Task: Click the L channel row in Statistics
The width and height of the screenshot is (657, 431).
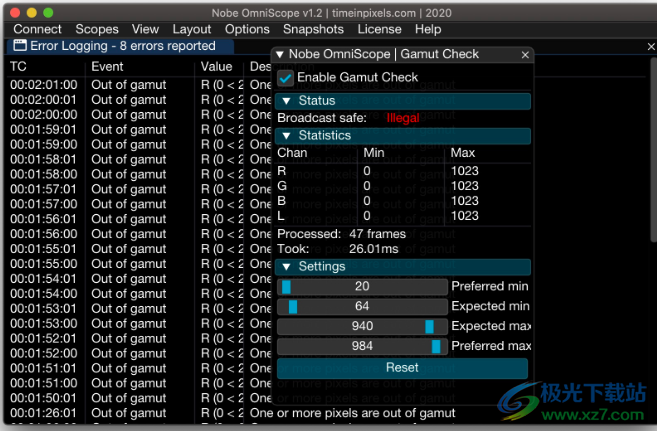Action: click(403, 216)
